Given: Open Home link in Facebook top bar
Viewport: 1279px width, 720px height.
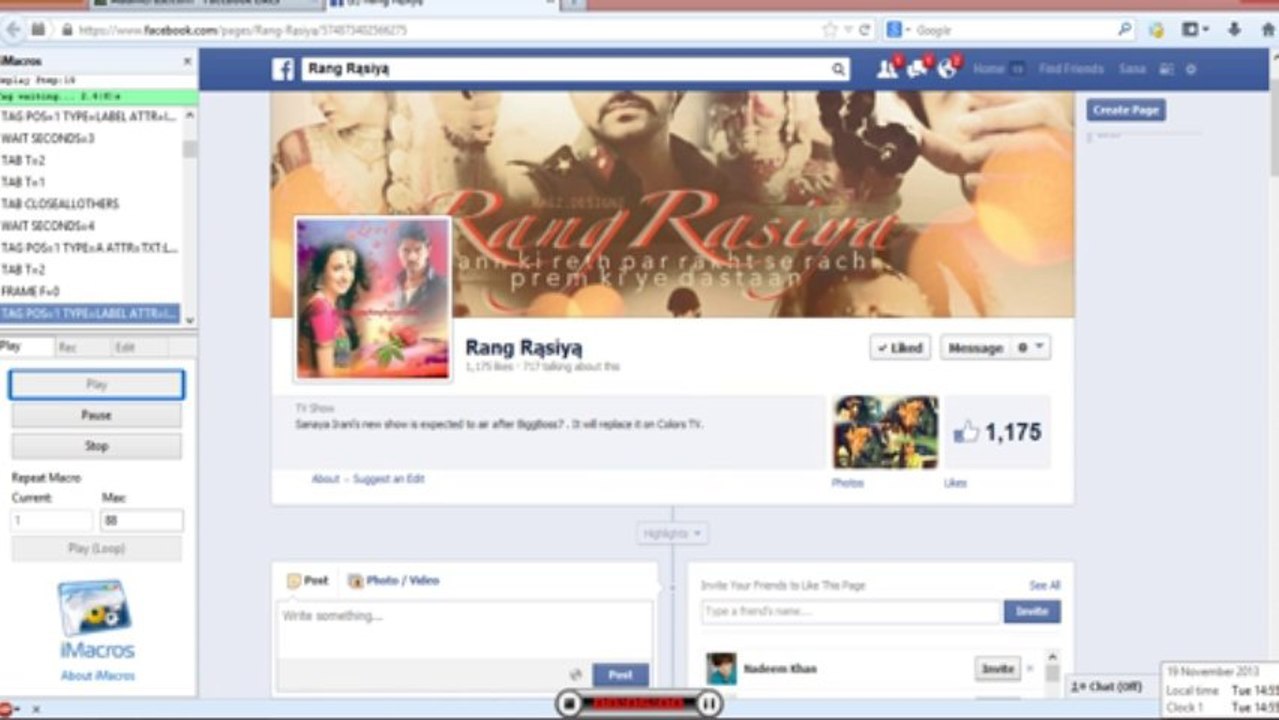Looking at the screenshot, I should (x=988, y=69).
